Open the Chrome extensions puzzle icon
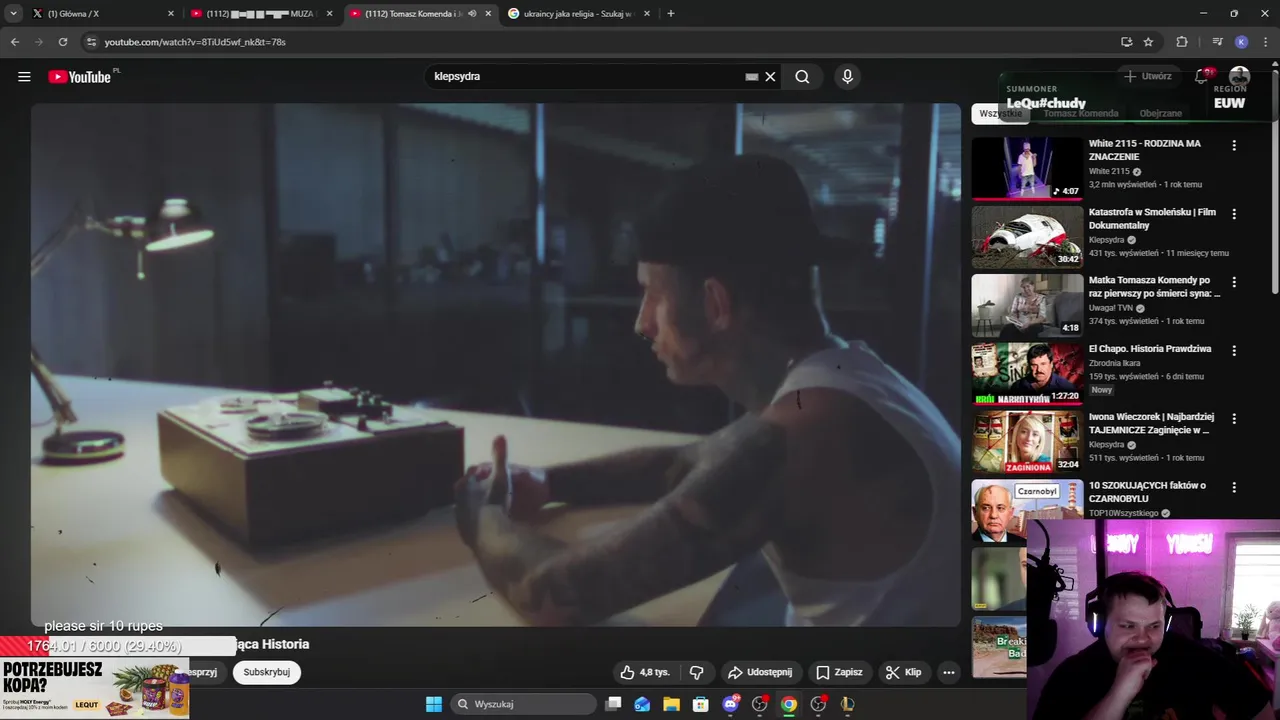 pyautogui.click(x=1182, y=42)
